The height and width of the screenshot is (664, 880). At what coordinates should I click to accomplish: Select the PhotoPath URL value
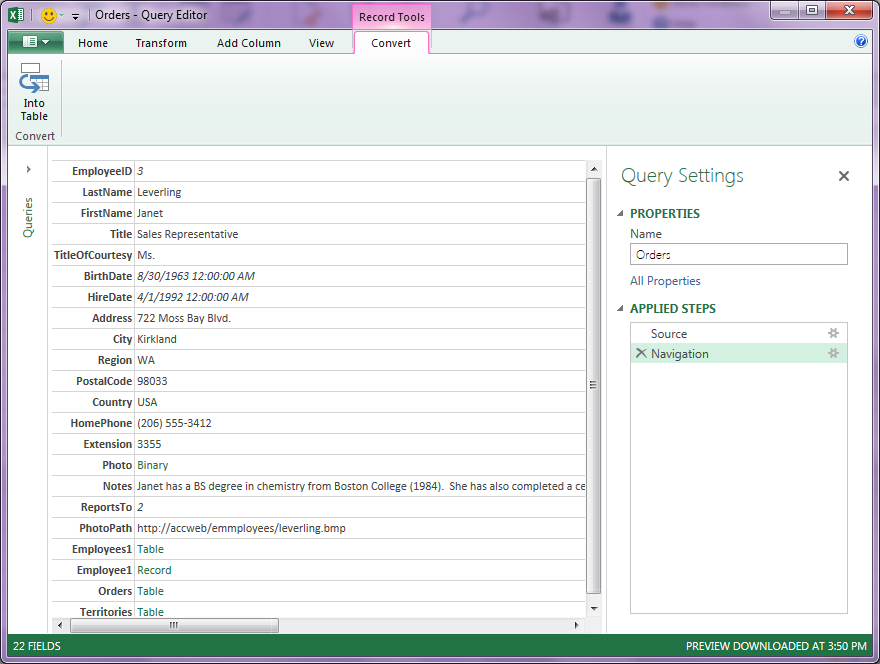241,528
